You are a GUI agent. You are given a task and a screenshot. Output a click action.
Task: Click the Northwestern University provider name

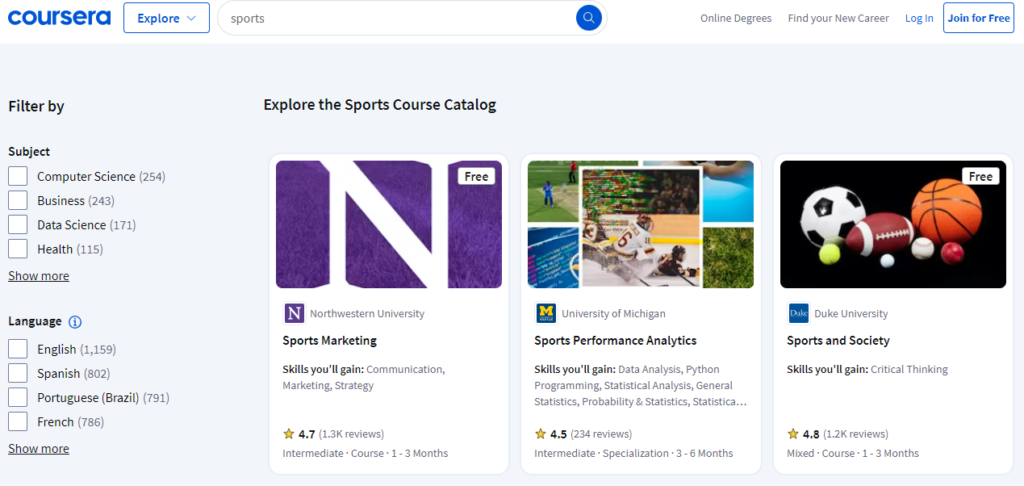tap(367, 314)
